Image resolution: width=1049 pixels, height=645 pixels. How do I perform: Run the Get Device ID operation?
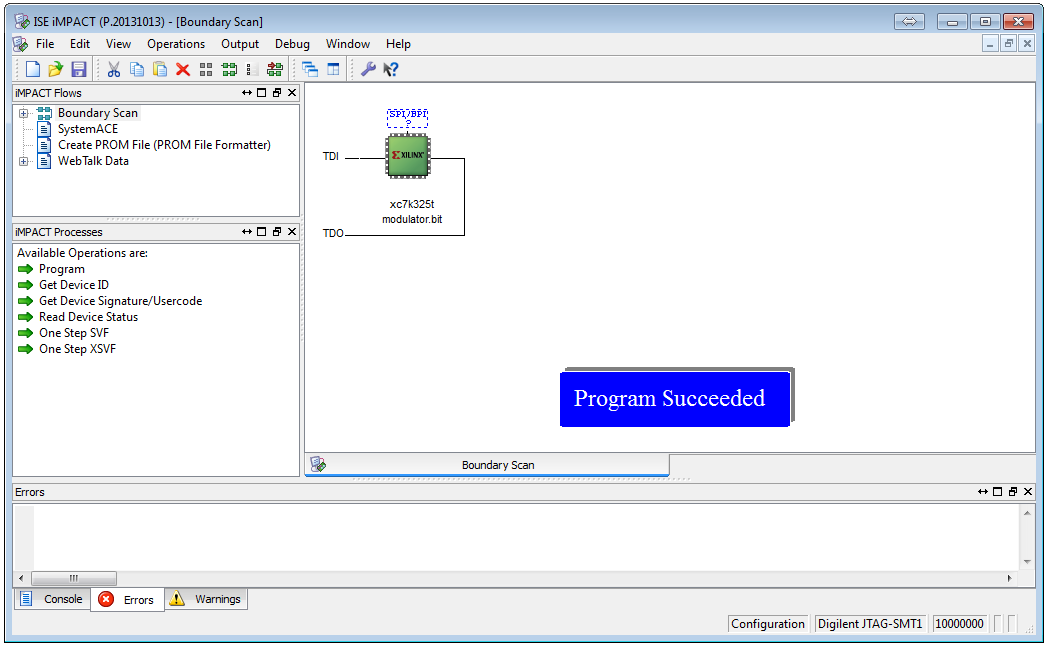(x=74, y=285)
